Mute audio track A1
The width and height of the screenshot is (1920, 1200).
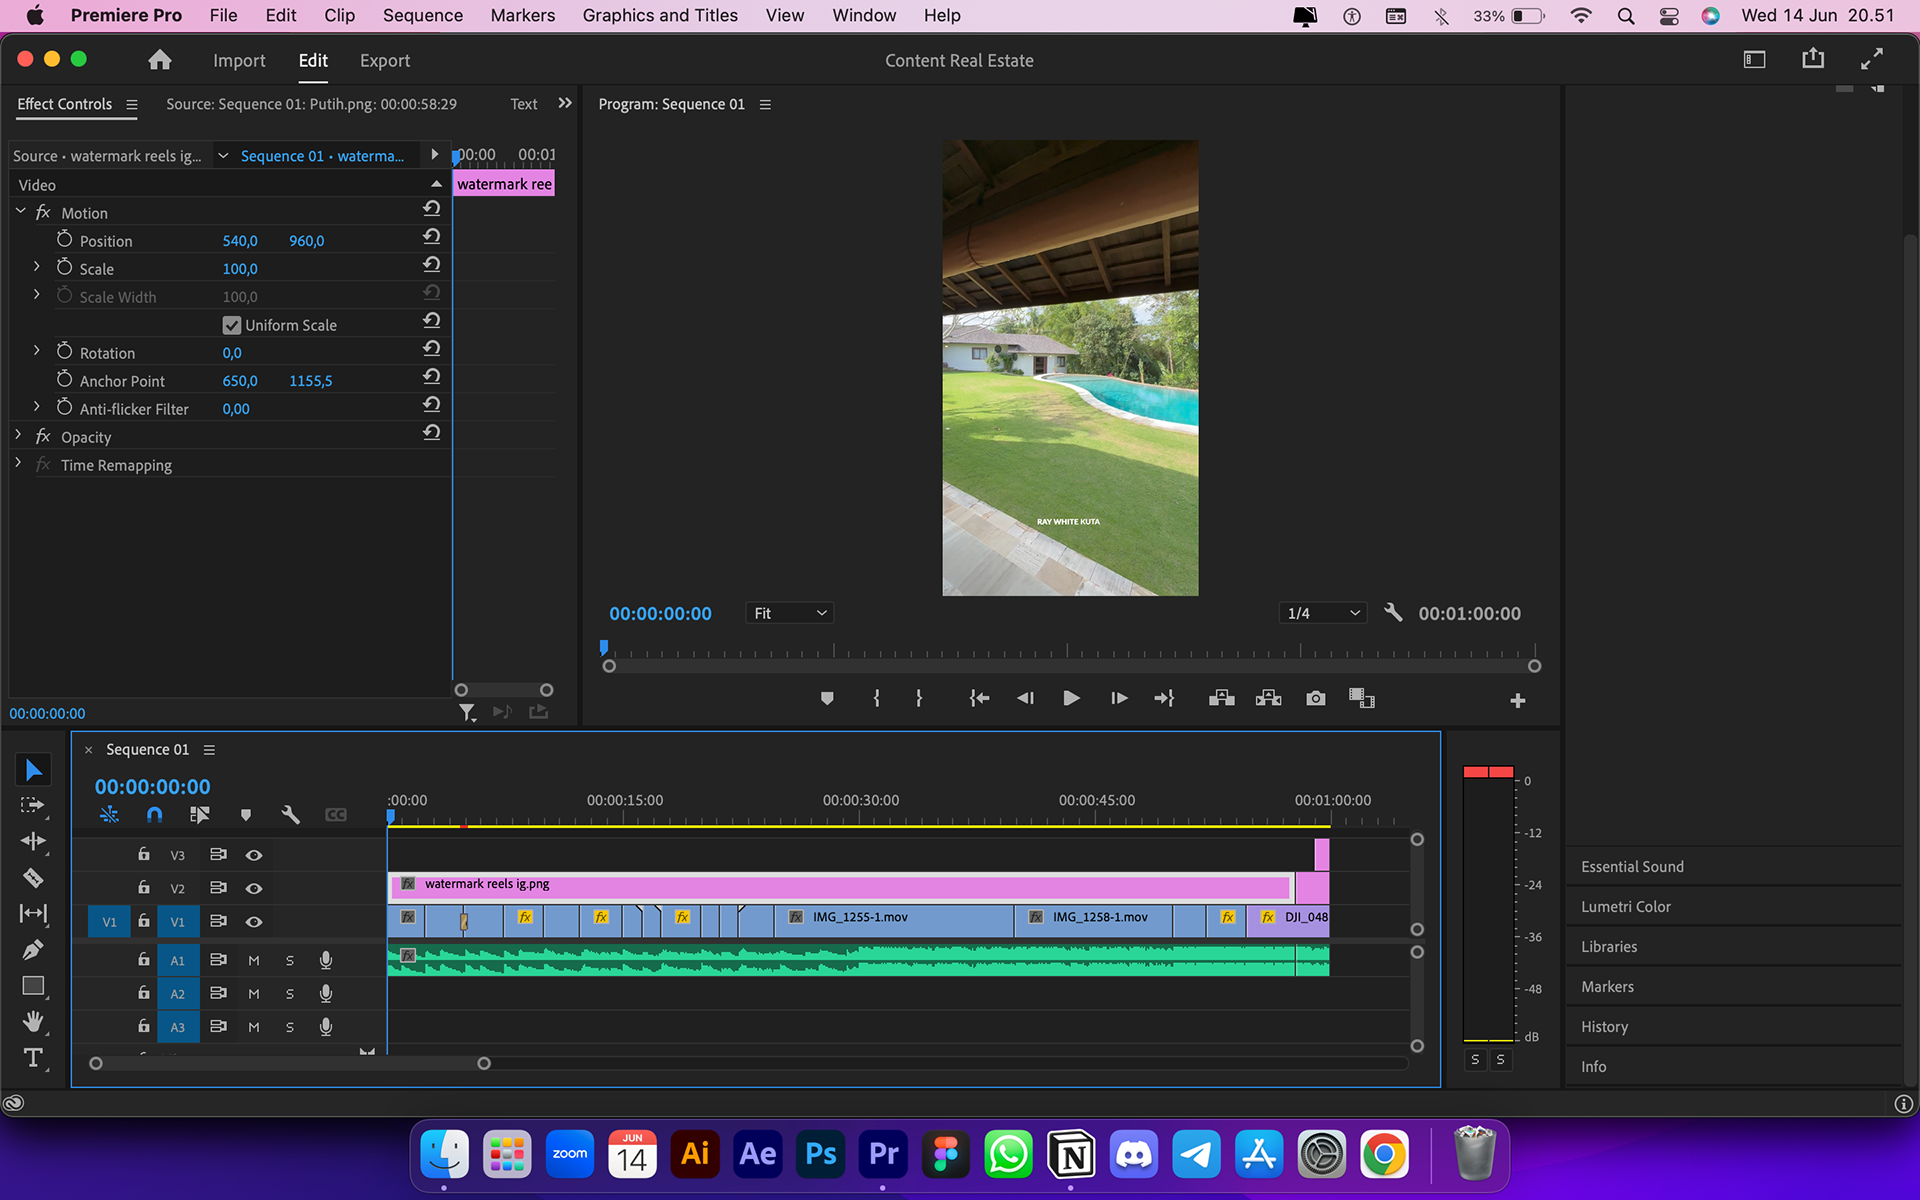254,960
